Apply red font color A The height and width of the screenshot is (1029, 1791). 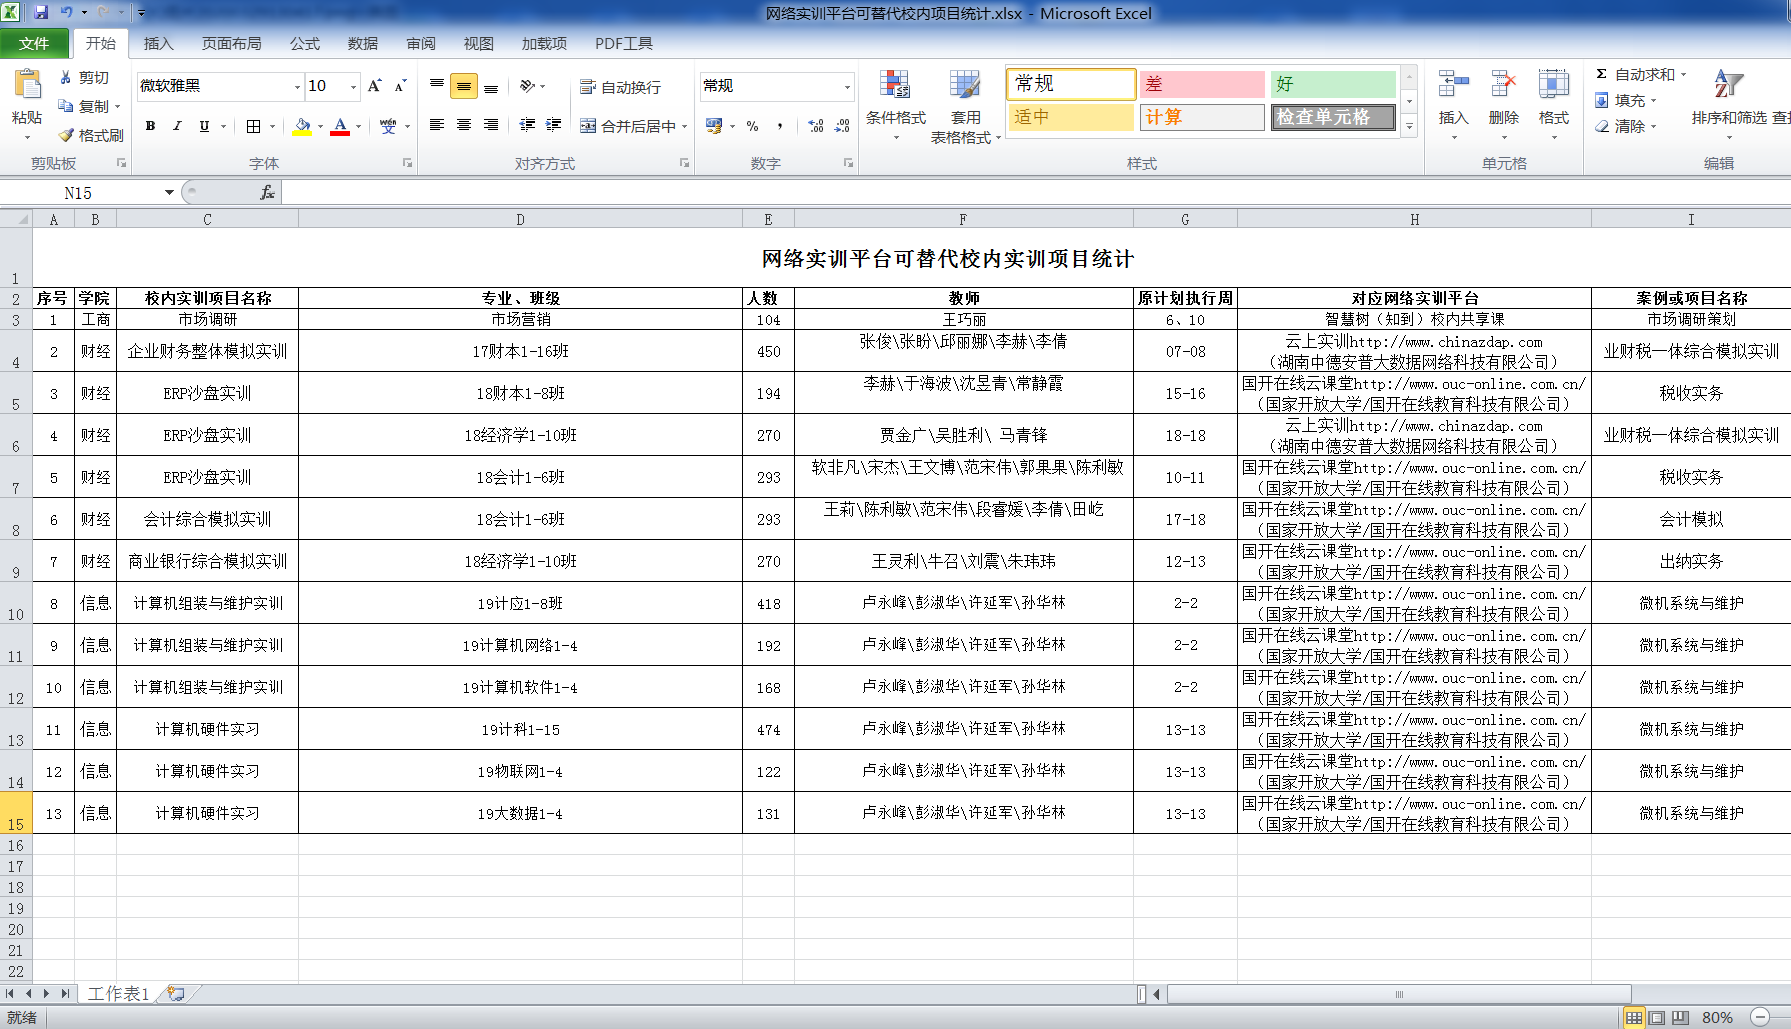point(340,126)
